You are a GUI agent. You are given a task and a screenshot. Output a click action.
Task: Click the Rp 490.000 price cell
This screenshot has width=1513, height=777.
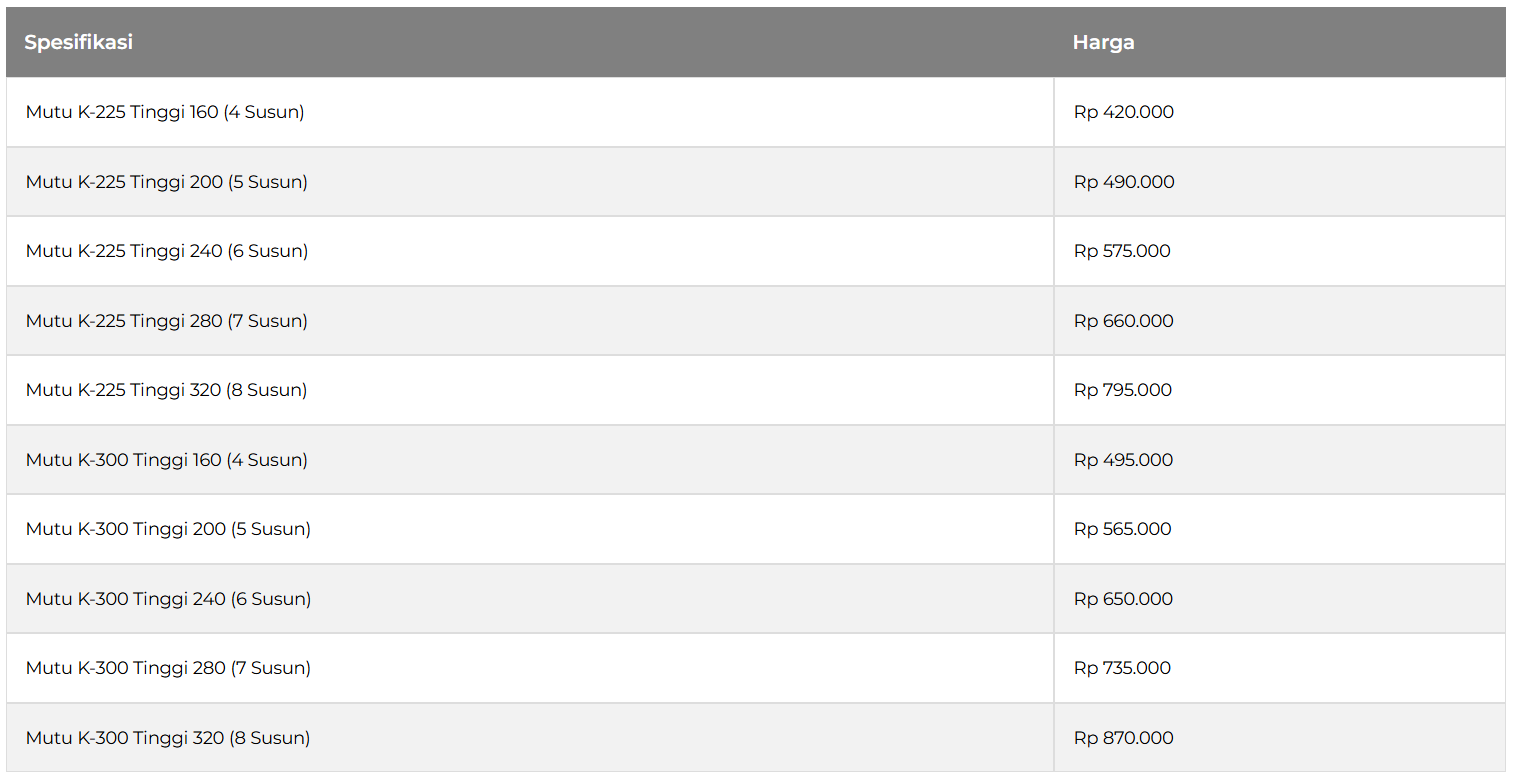(1280, 182)
